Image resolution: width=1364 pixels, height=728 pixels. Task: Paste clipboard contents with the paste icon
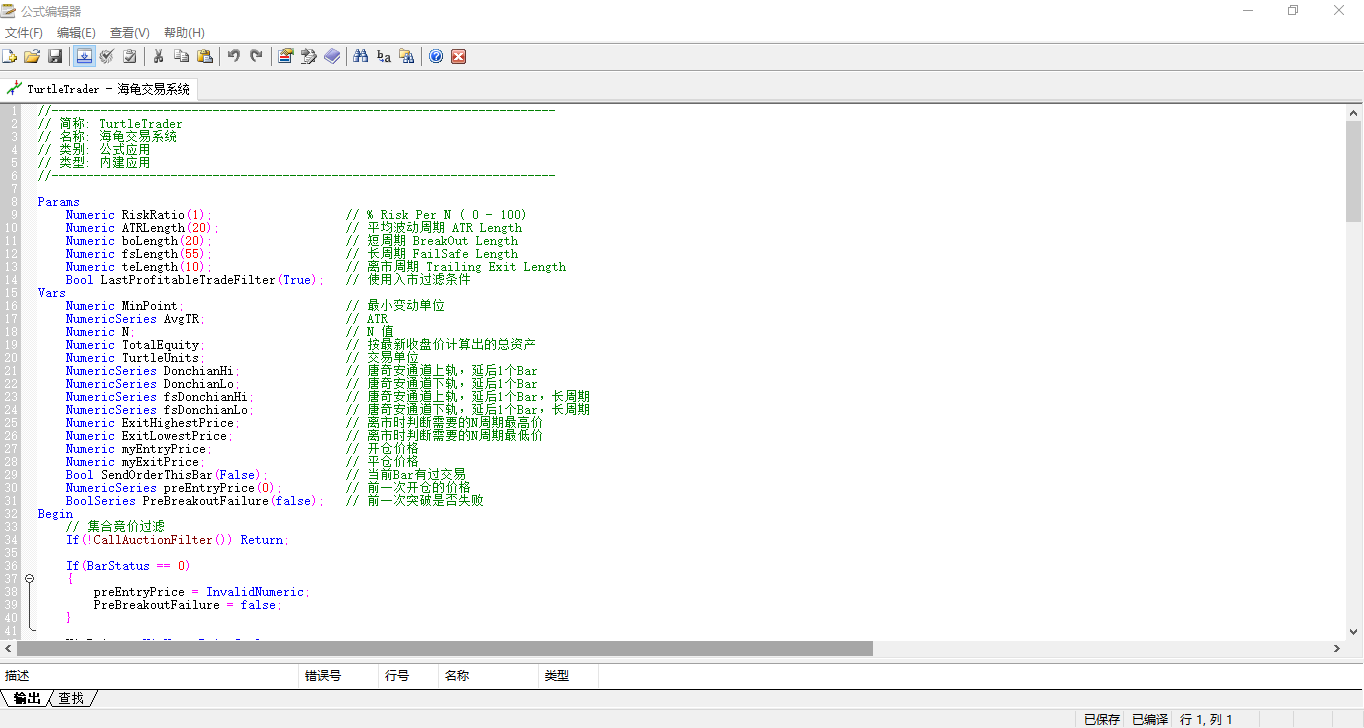click(204, 57)
